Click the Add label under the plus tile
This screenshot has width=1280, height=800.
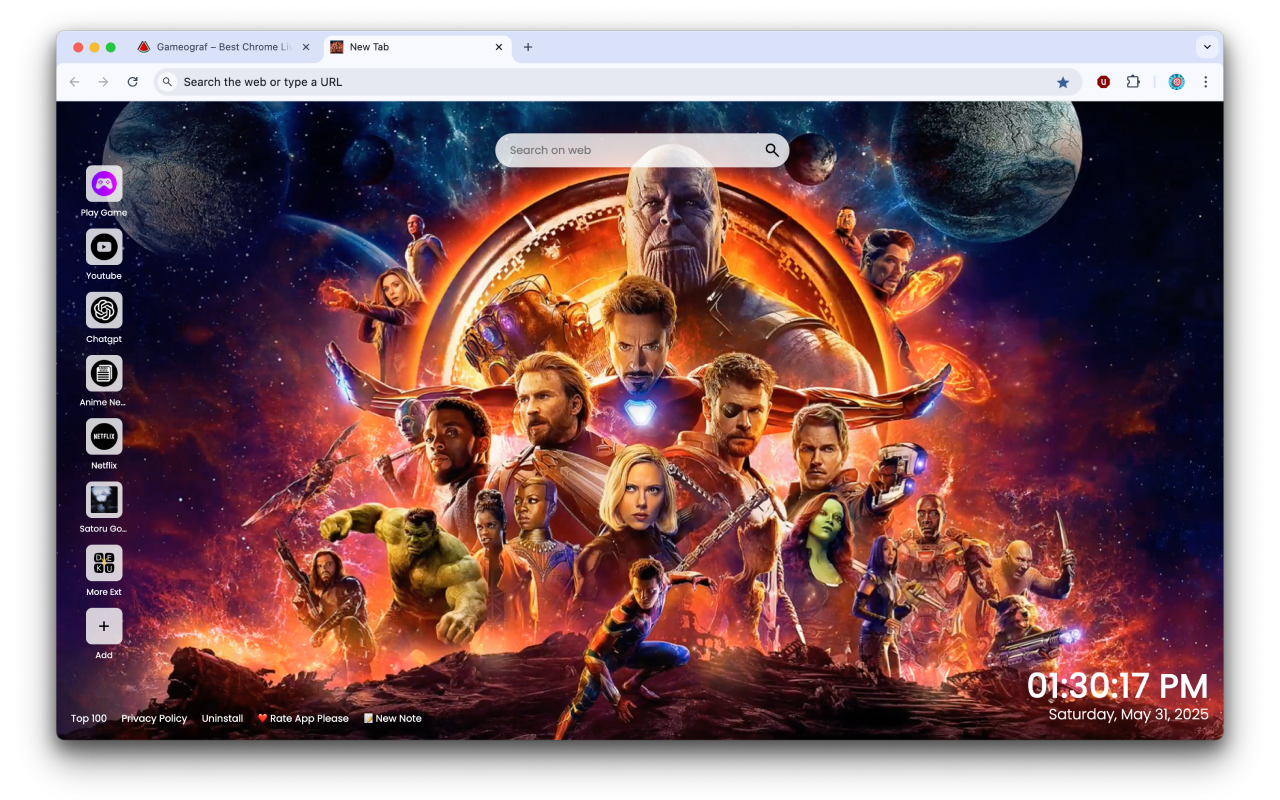(x=104, y=655)
